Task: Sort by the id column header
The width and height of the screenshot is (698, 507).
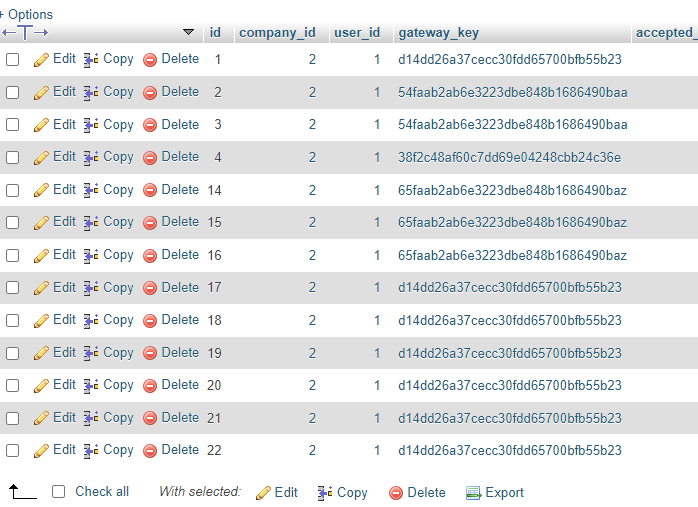Action: point(215,32)
